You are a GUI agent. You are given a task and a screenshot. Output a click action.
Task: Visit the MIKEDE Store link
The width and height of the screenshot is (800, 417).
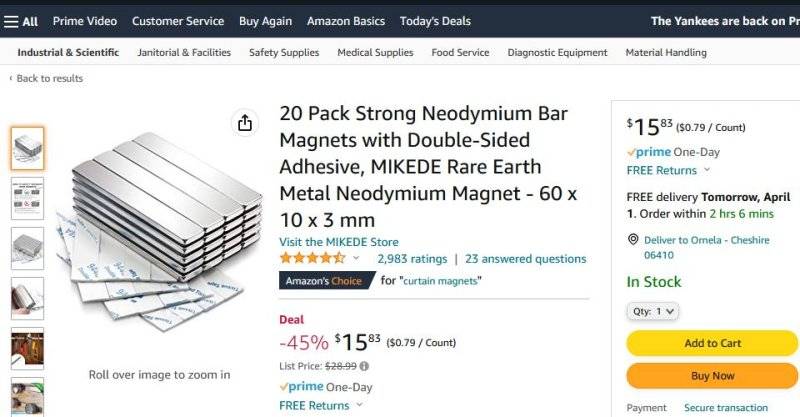338,242
